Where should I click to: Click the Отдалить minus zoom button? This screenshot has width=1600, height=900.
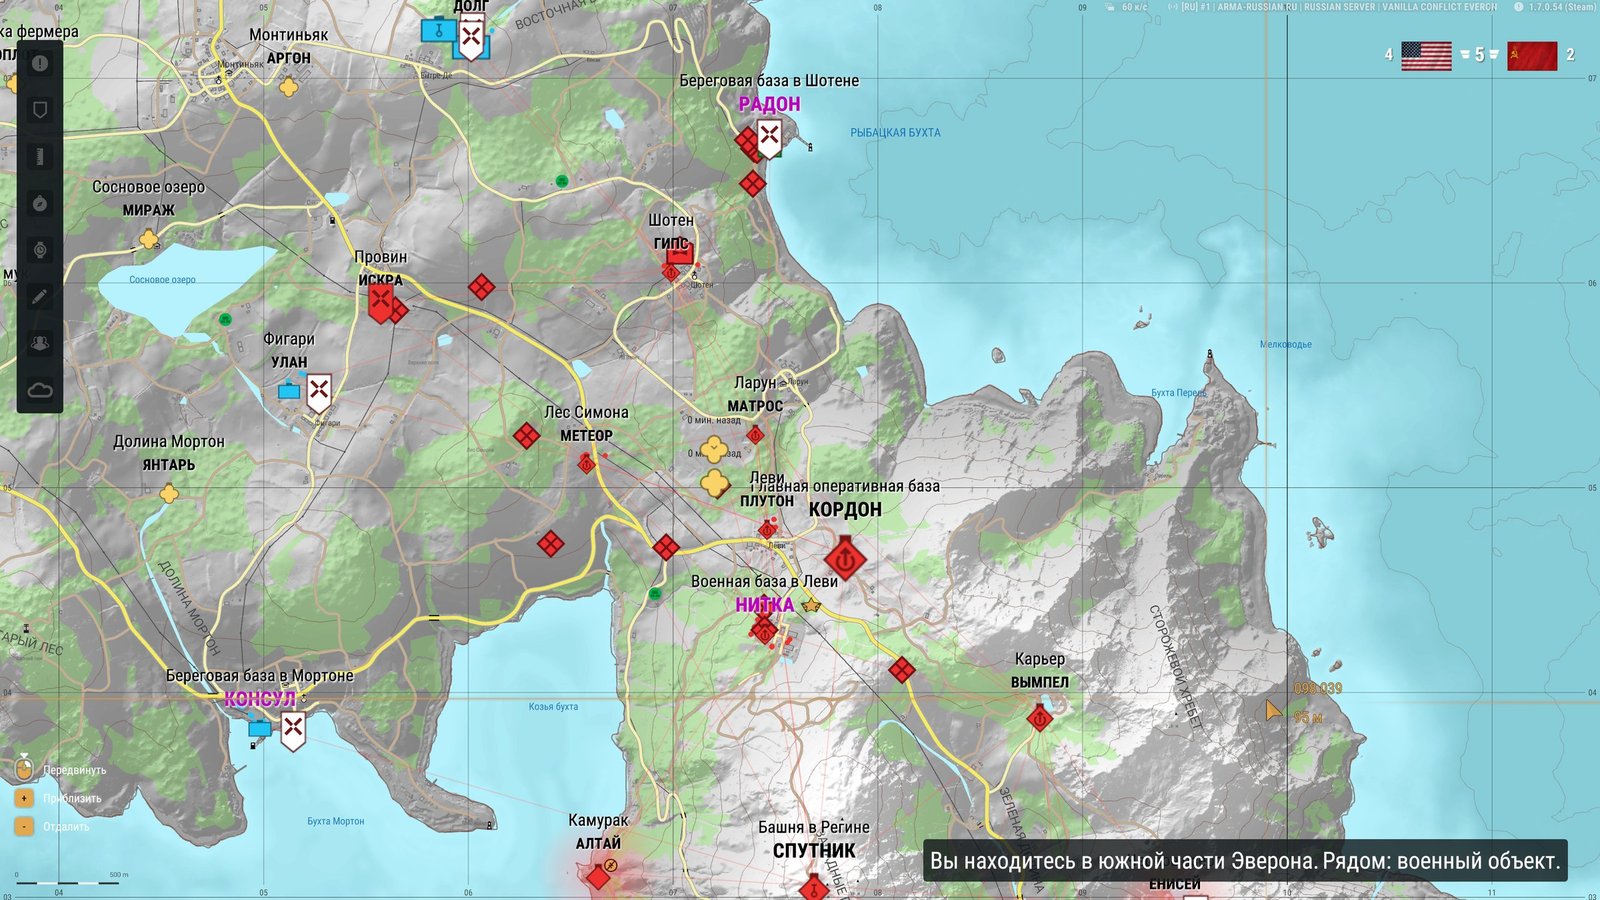point(25,827)
